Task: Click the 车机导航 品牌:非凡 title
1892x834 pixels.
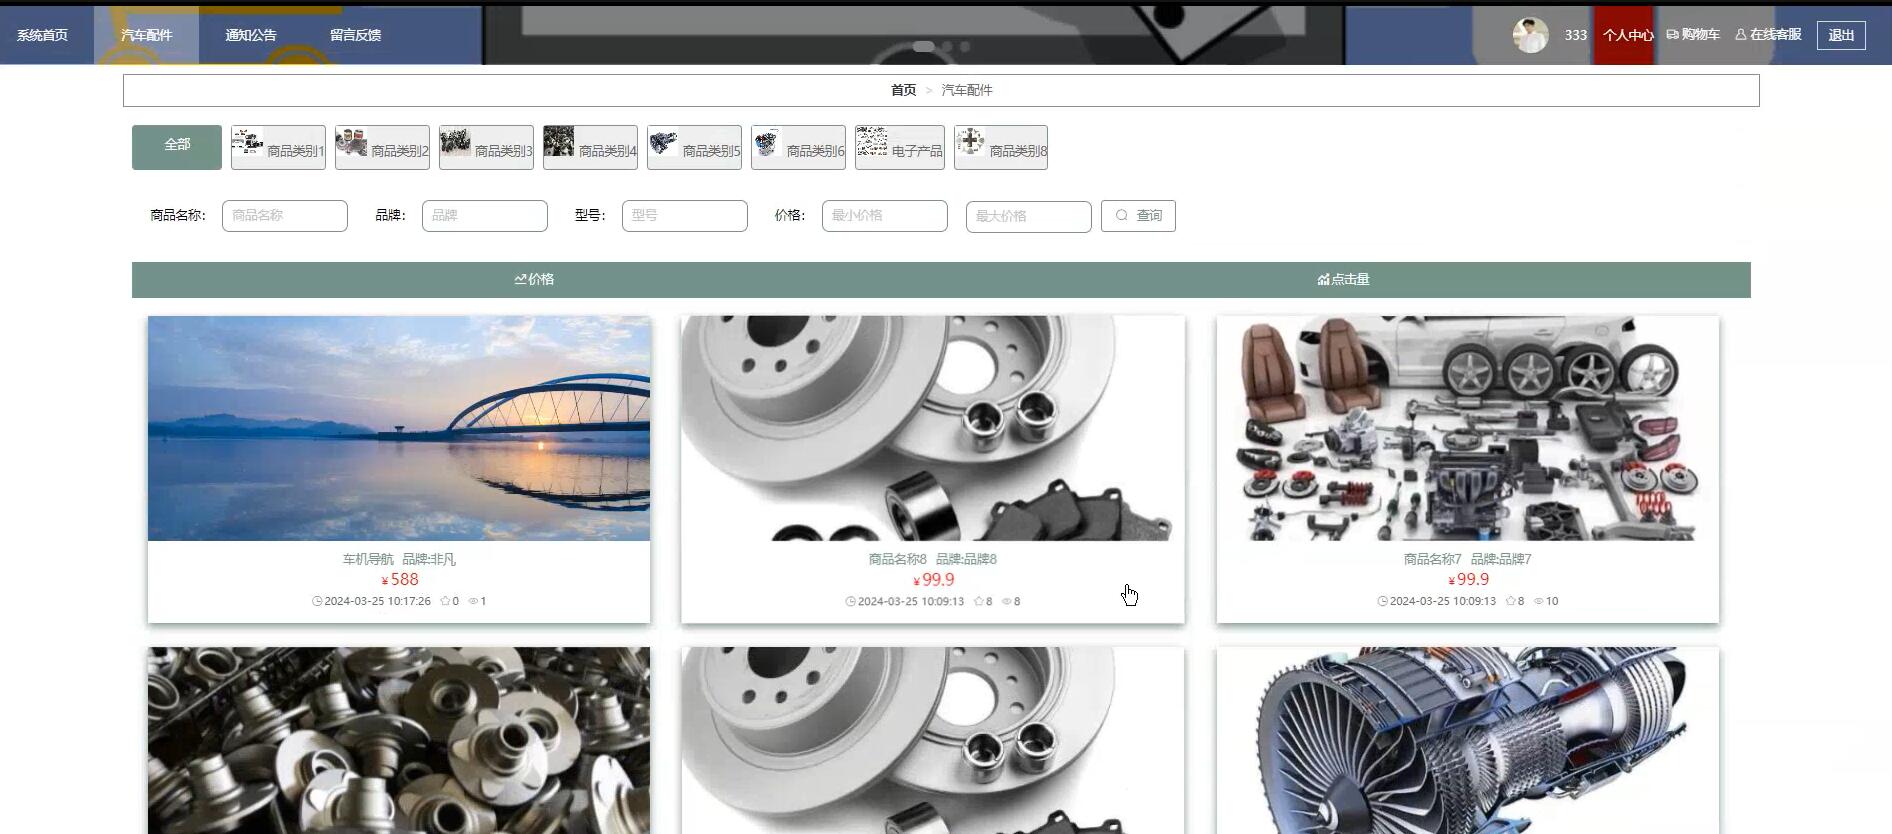Action: 399,559
